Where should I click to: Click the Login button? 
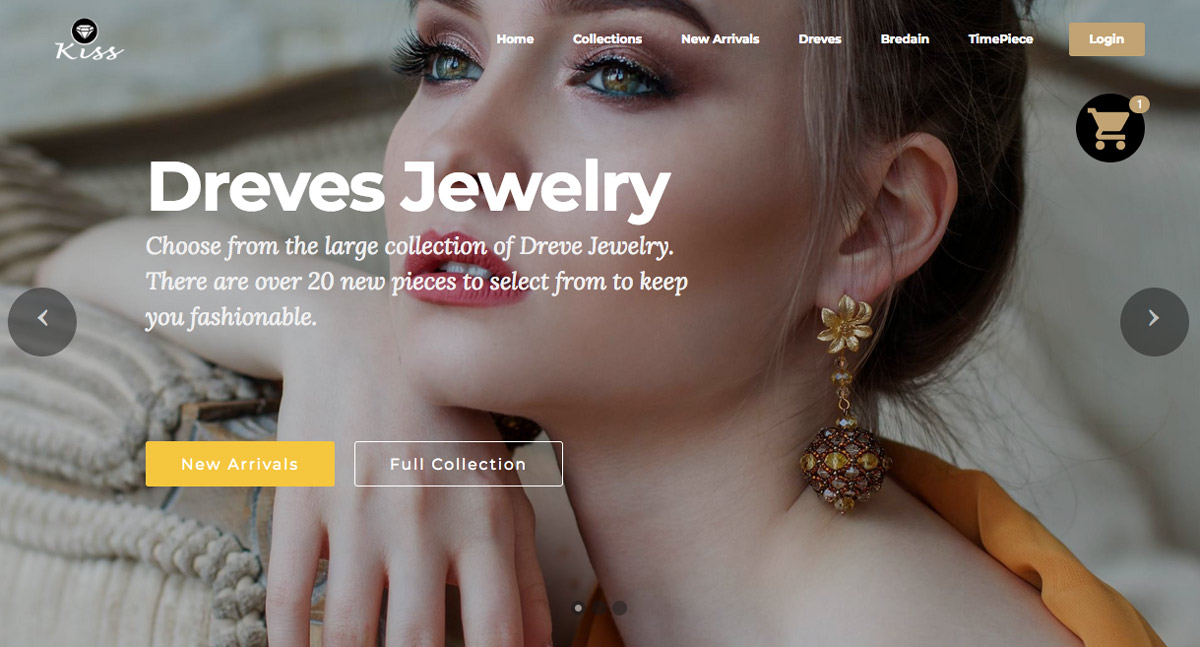1107,39
